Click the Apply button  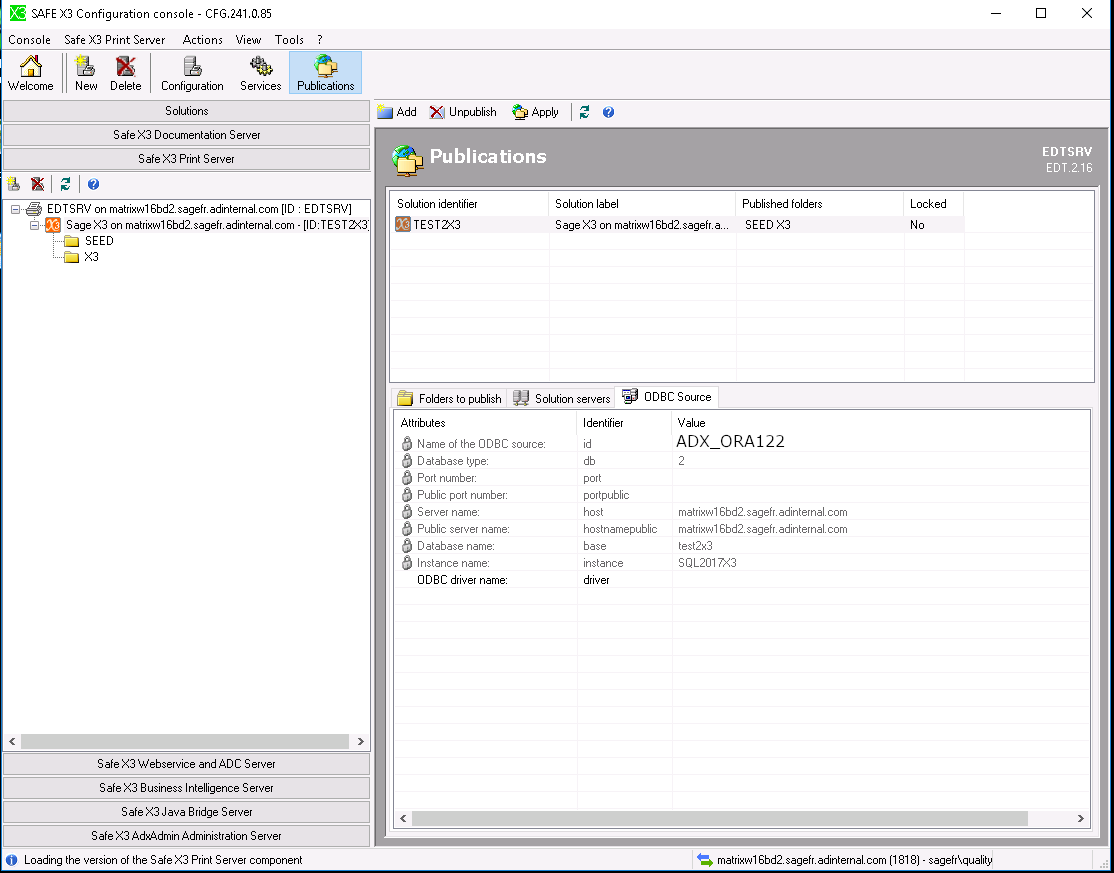click(x=535, y=112)
